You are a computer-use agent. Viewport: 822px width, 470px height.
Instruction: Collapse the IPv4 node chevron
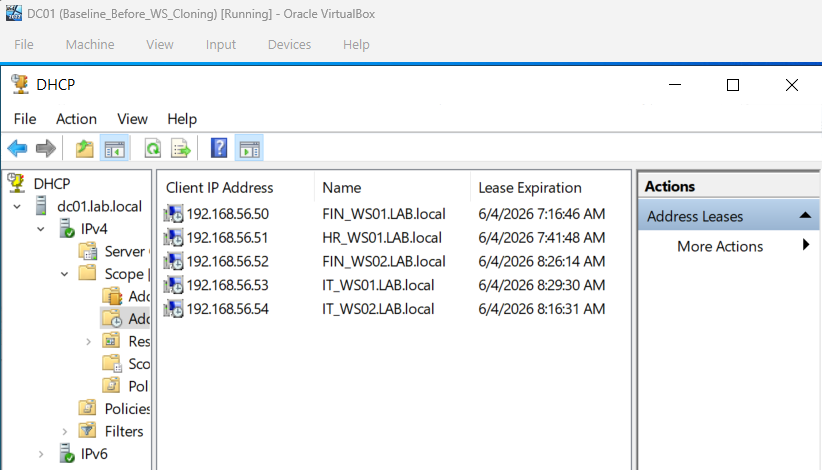coord(41,229)
